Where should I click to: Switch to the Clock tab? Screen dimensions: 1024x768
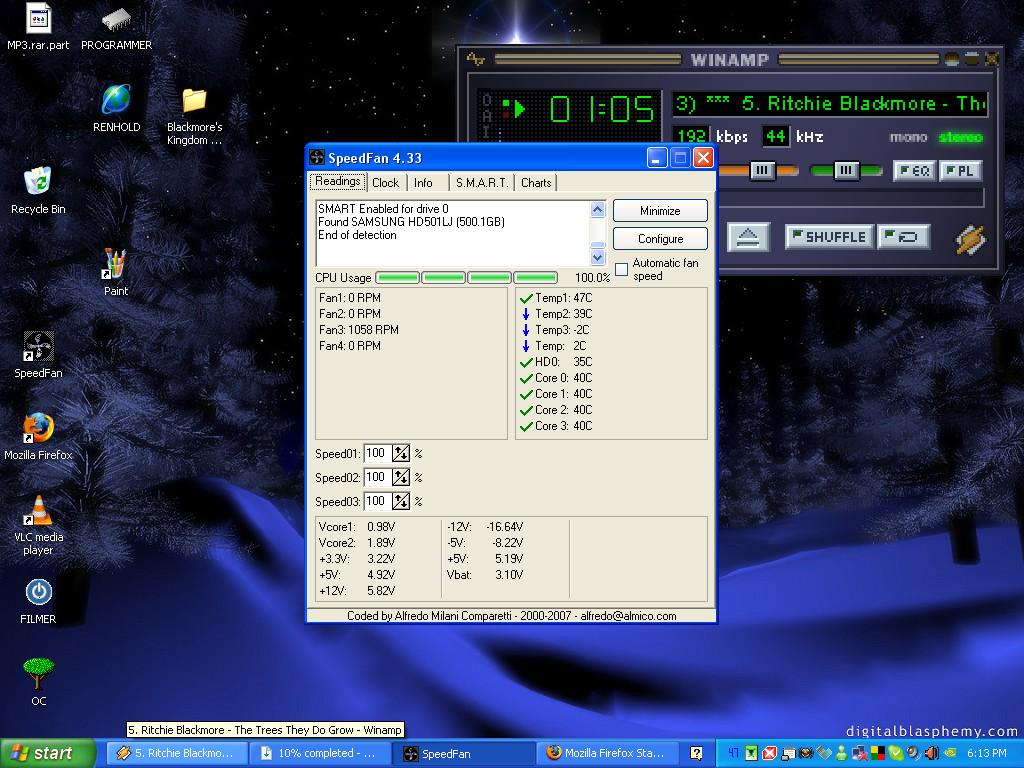385,183
